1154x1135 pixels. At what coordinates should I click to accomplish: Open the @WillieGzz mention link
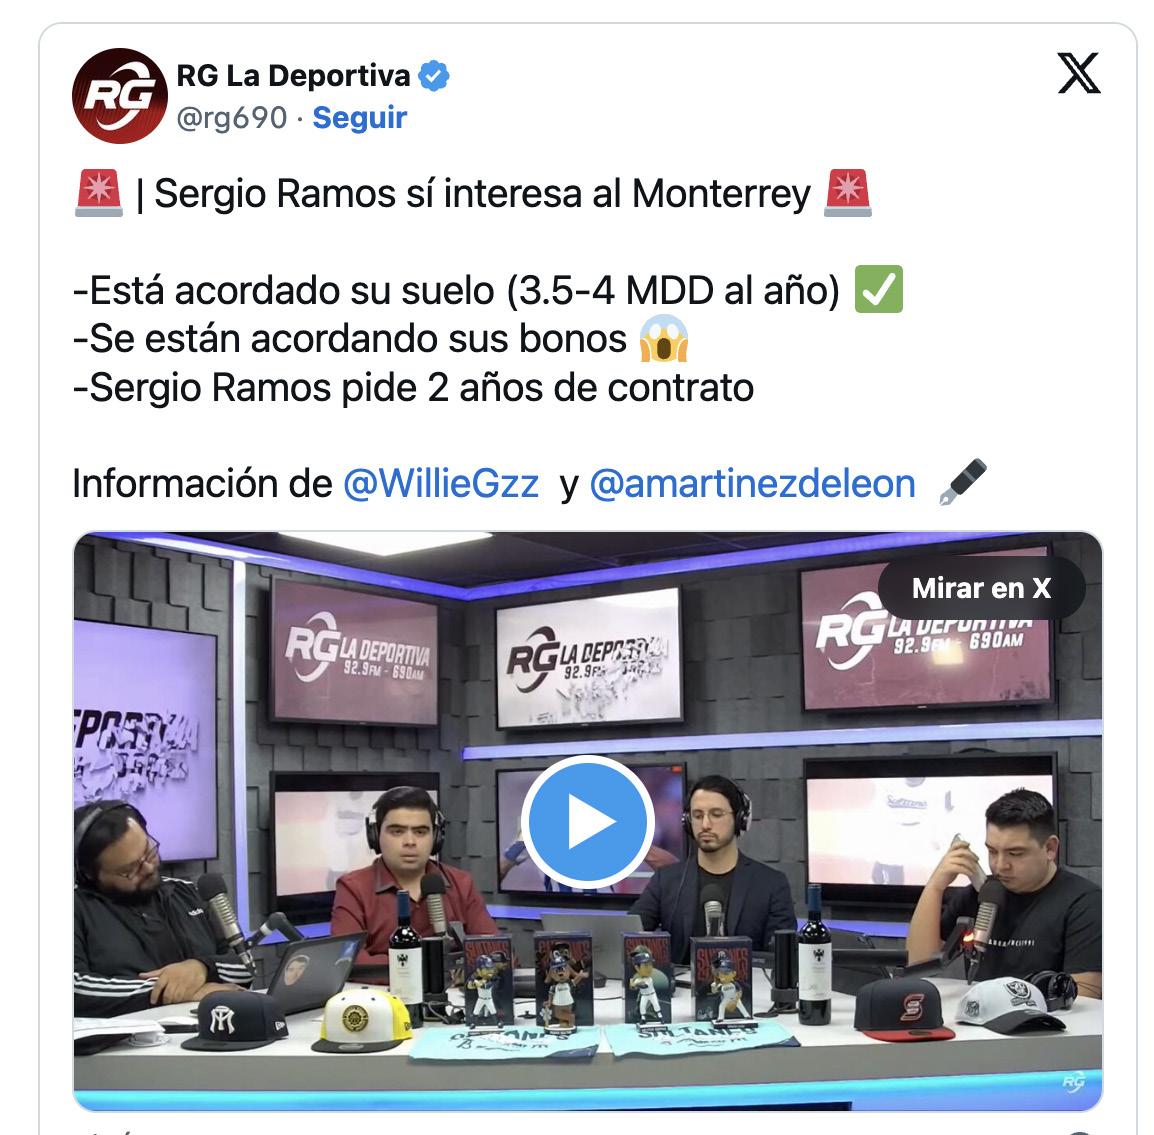(441, 484)
